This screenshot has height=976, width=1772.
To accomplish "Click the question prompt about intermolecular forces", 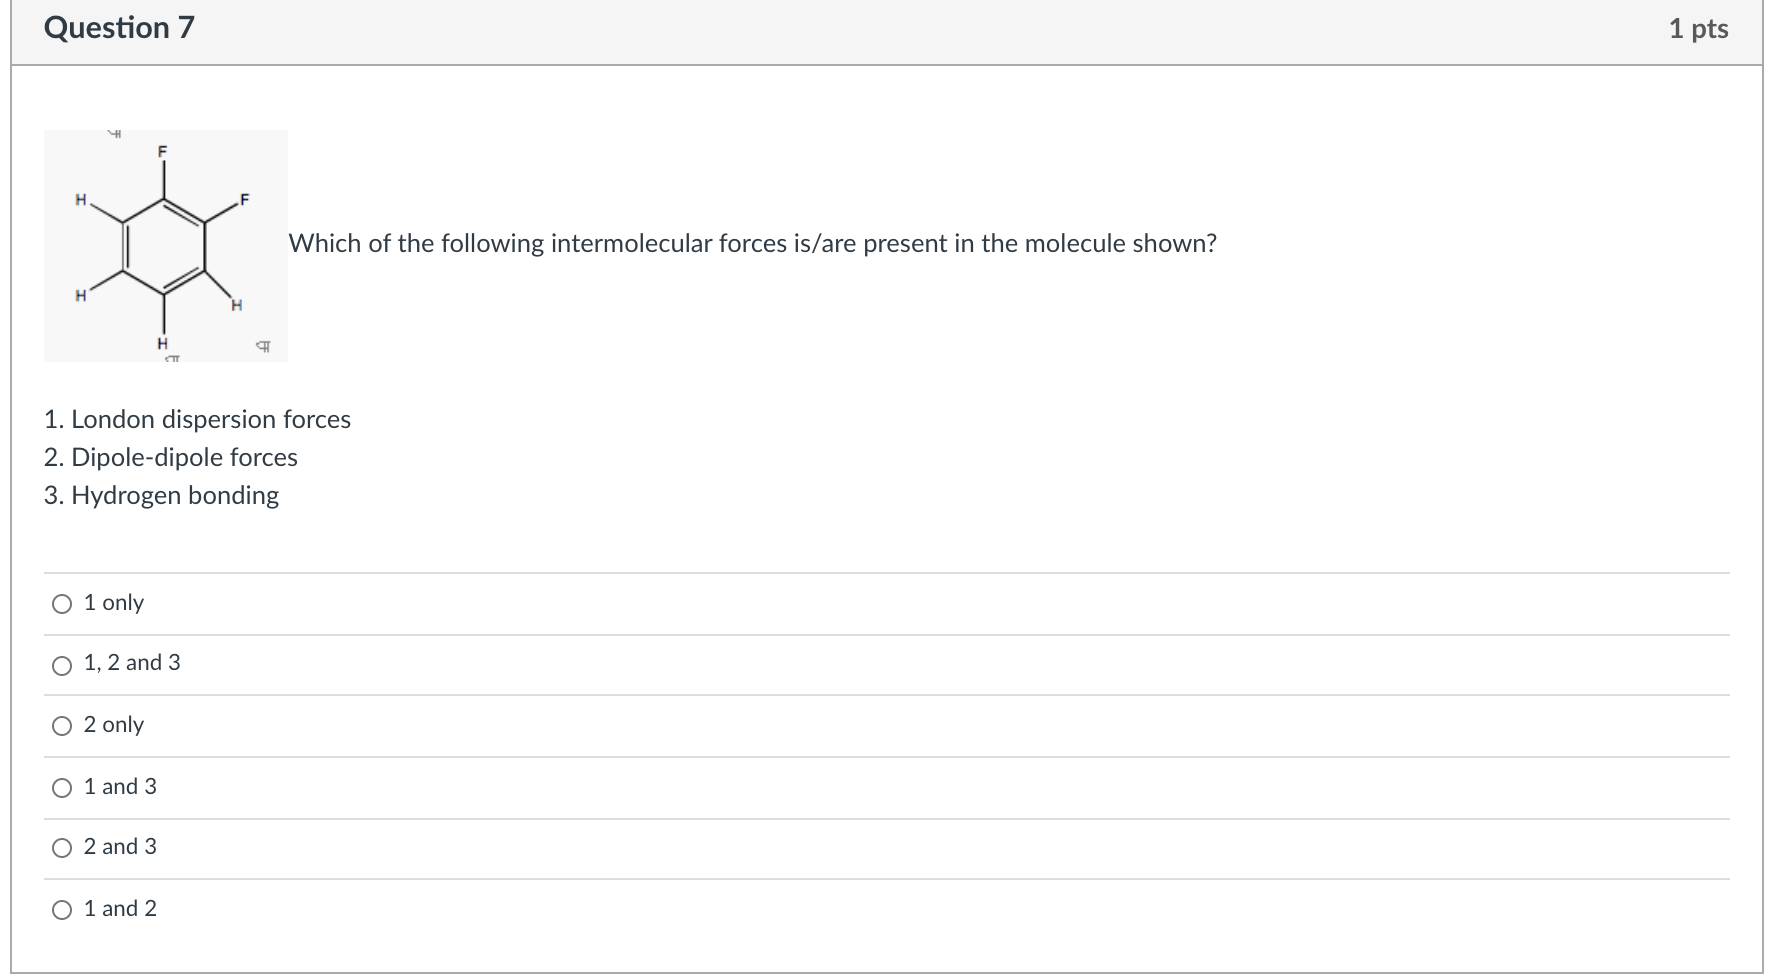I will click(753, 243).
